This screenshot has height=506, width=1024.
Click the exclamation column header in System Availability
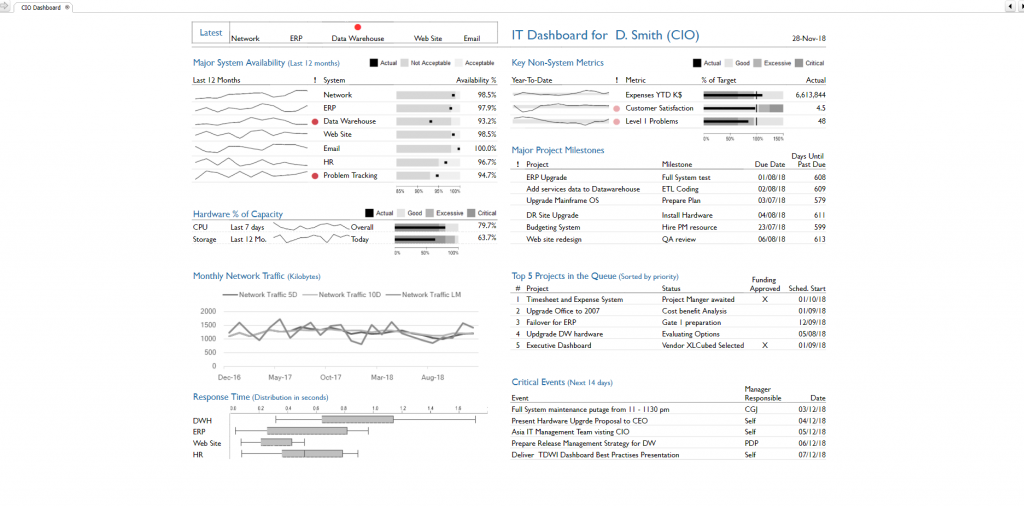pyautogui.click(x=314, y=80)
